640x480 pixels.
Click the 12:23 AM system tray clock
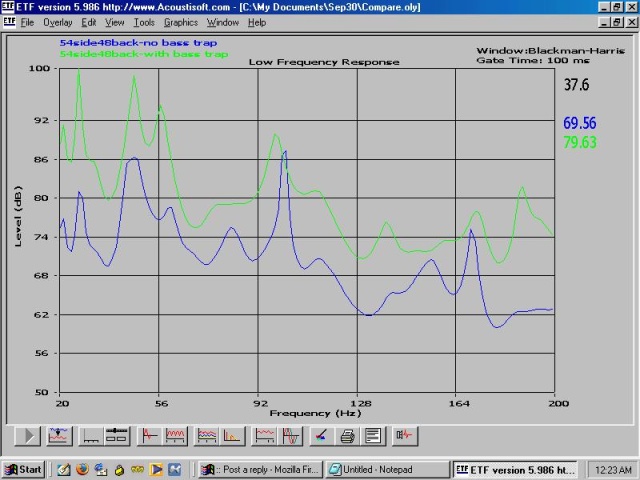click(613, 470)
